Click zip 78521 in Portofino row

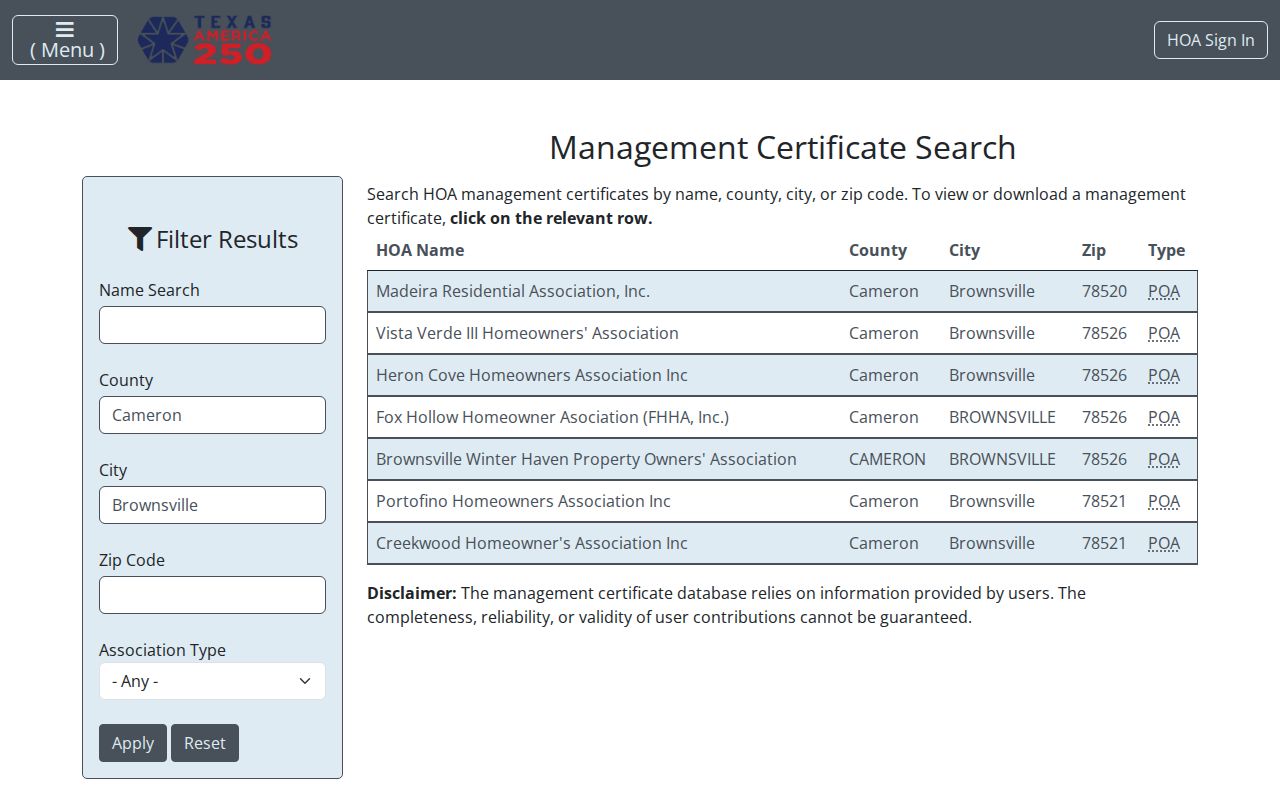pos(1104,501)
